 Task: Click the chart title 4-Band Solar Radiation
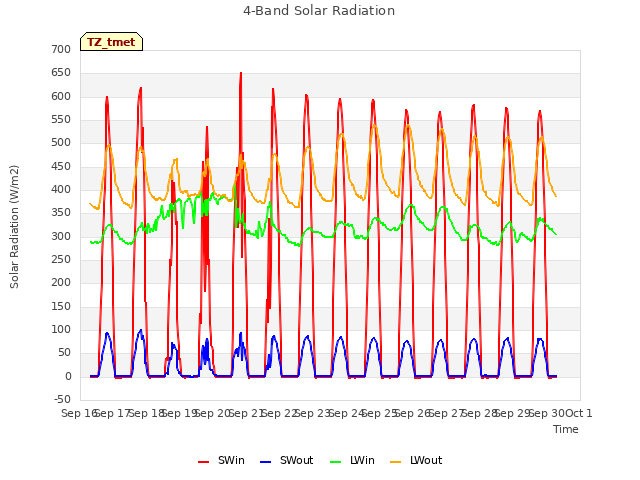[x=319, y=11]
